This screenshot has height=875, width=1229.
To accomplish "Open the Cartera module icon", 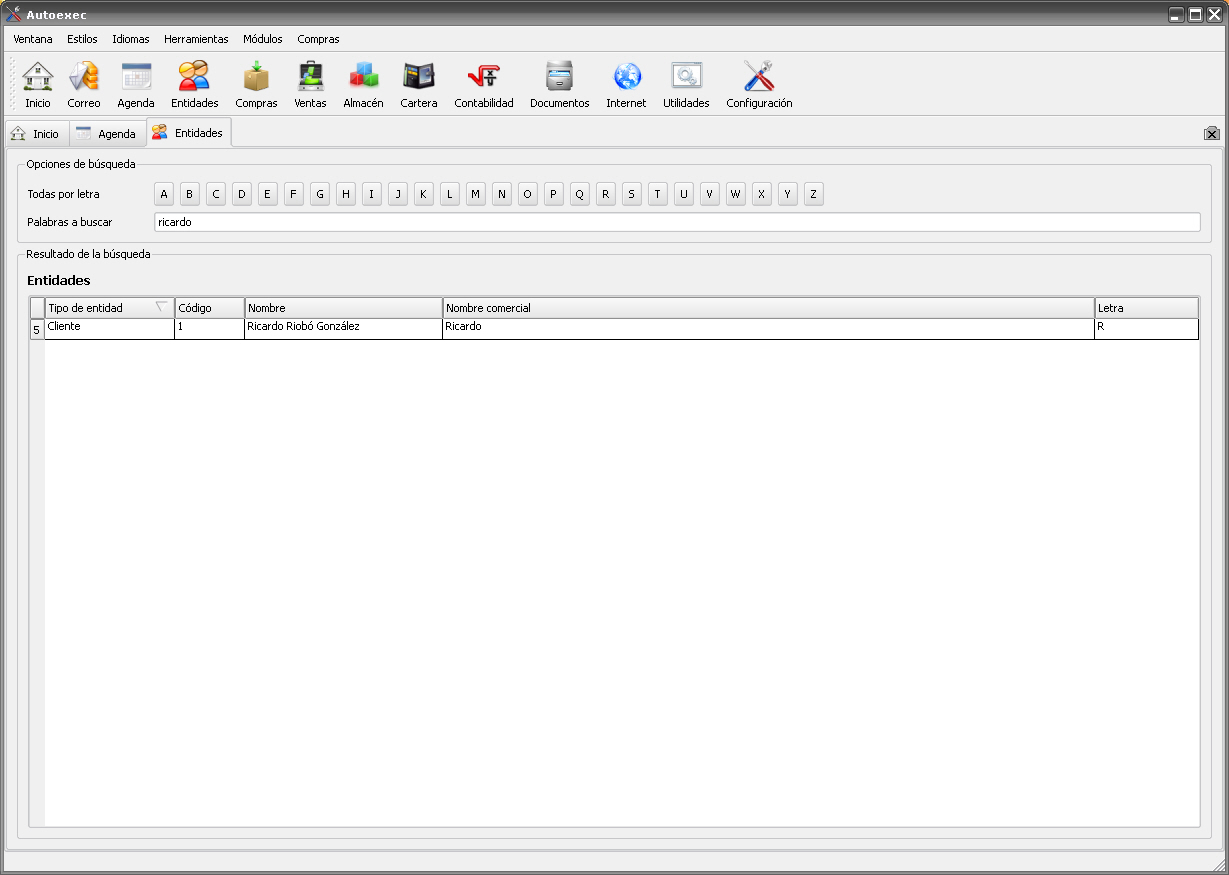I will (419, 85).
